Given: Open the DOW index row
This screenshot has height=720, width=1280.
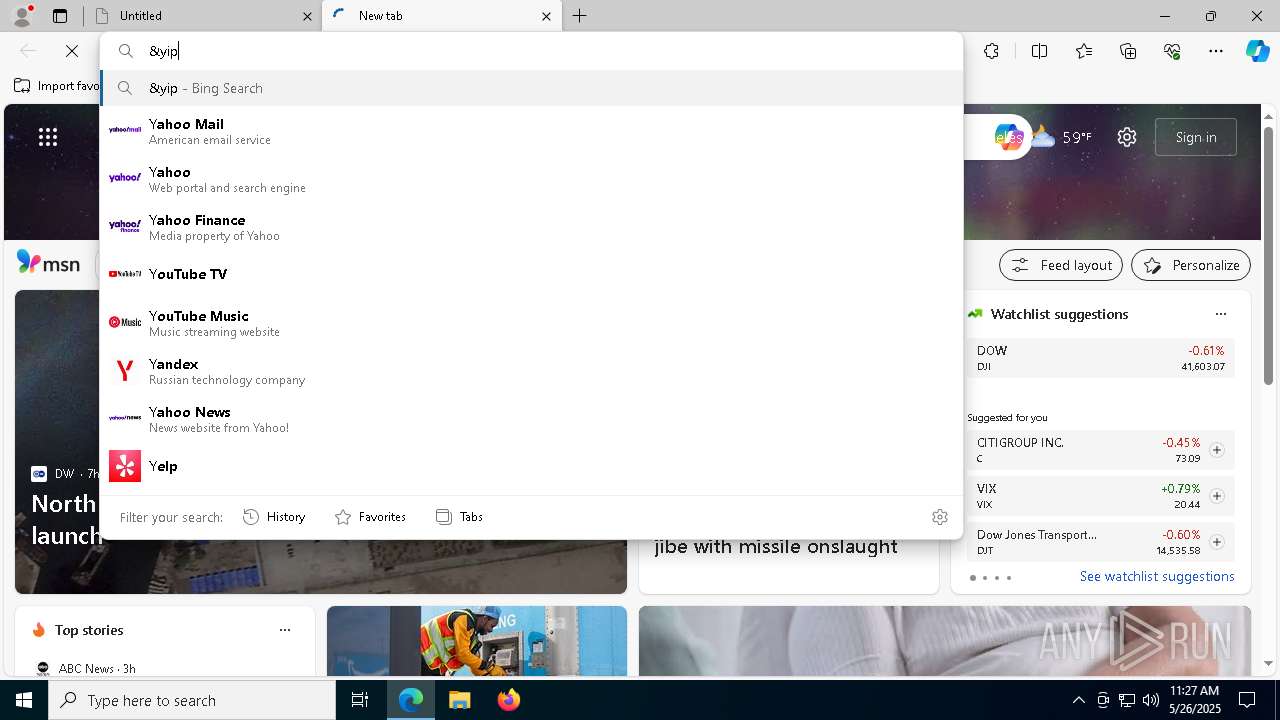Looking at the screenshot, I should [1100, 358].
